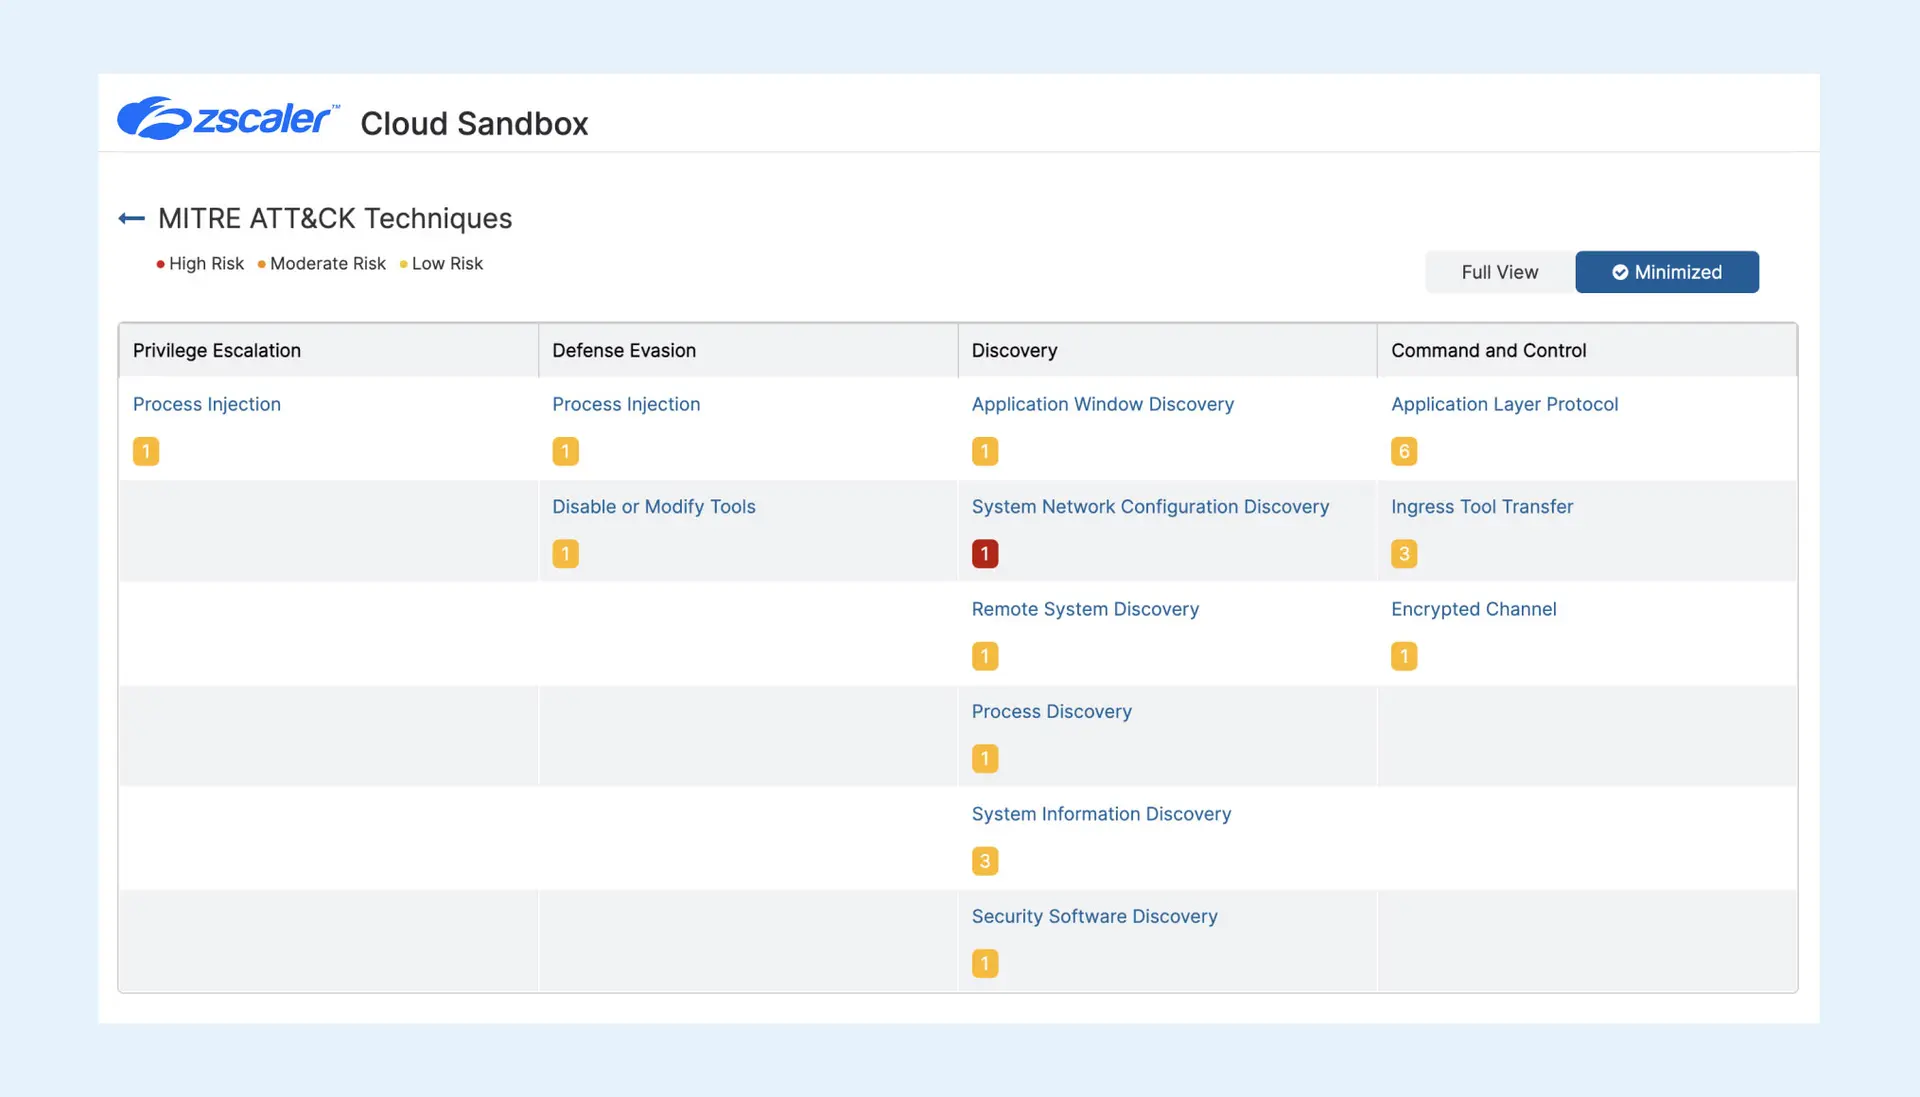
Task: Click the Defense Evasion column header
Action: coord(748,350)
